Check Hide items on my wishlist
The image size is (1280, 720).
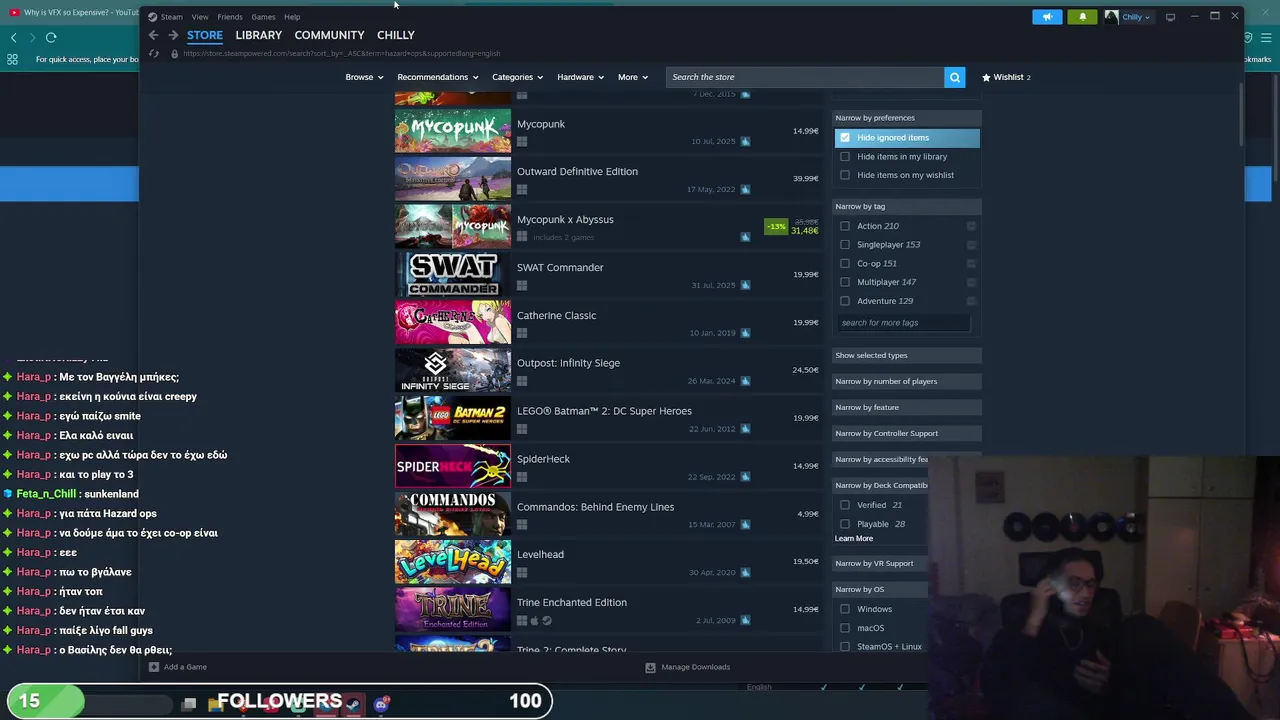[x=845, y=175]
